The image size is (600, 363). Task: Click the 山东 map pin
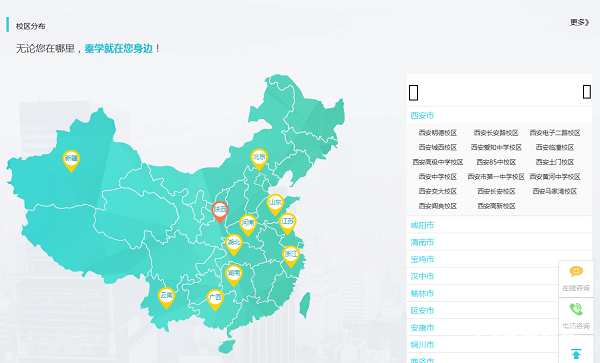pyautogui.click(x=275, y=204)
